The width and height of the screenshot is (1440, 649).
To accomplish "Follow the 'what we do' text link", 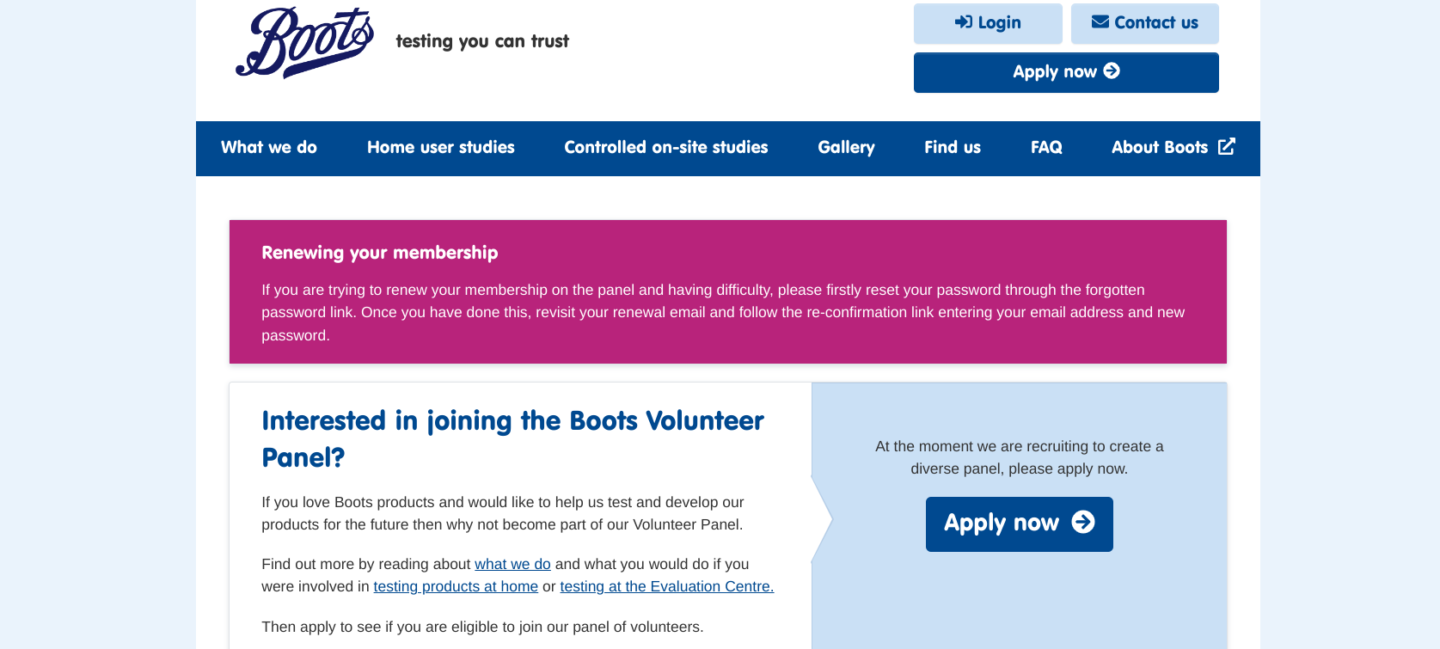I will point(513,564).
